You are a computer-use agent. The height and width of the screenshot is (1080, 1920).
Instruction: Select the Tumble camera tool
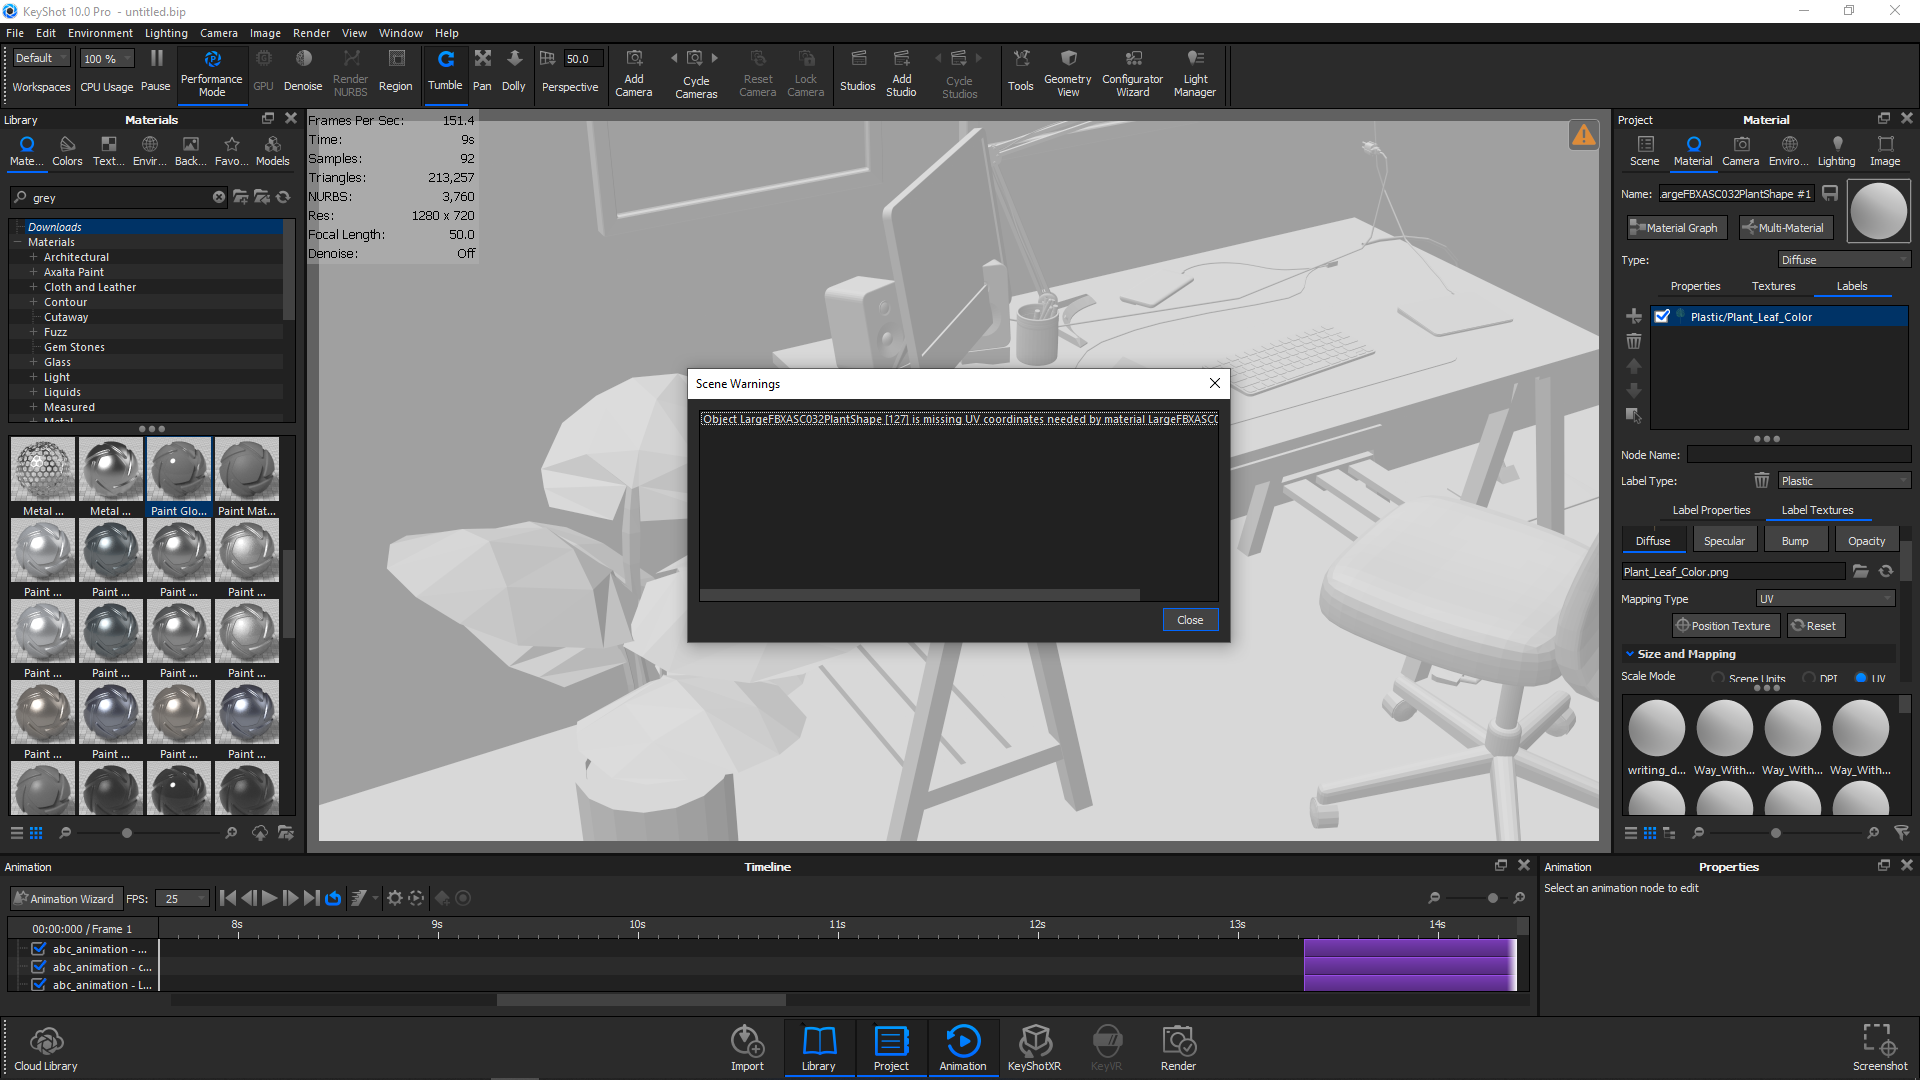(x=444, y=73)
